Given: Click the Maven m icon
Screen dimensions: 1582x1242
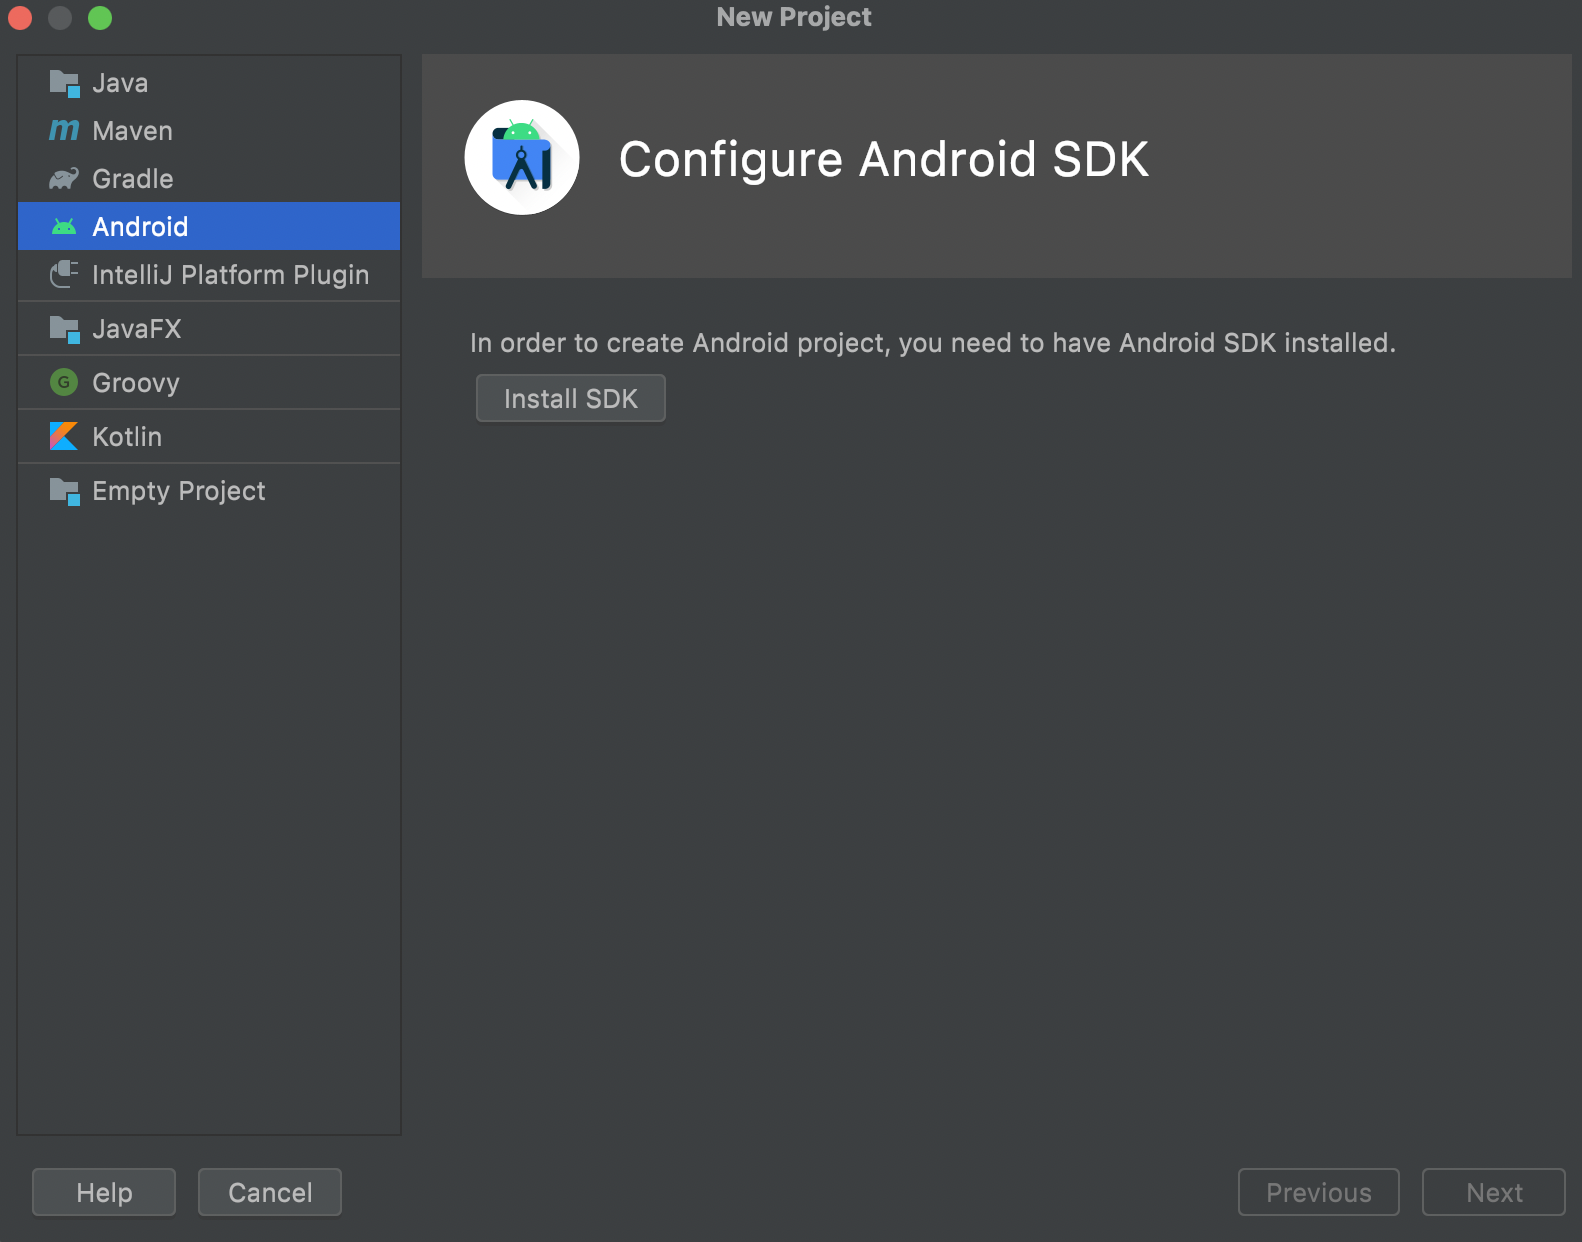Looking at the screenshot, I should click(x=64, y=131).
